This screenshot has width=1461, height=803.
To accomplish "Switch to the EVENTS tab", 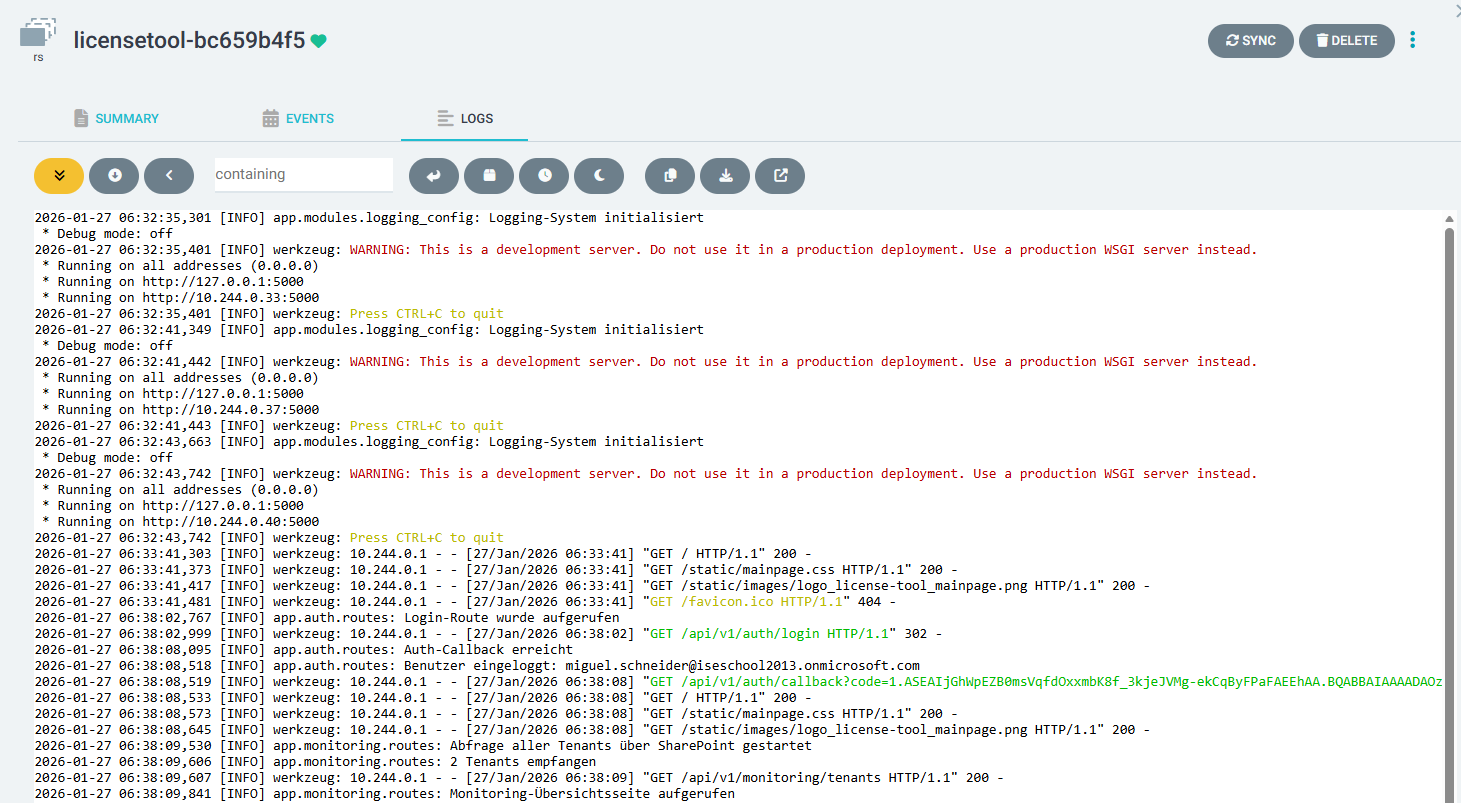I will coord(297,118).
